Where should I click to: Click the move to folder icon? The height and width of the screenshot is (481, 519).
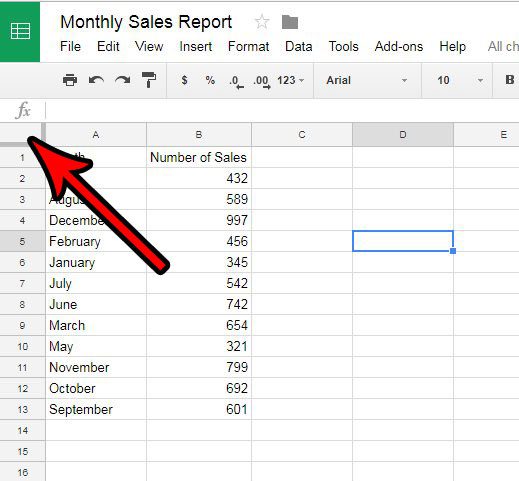pos(290,22)
